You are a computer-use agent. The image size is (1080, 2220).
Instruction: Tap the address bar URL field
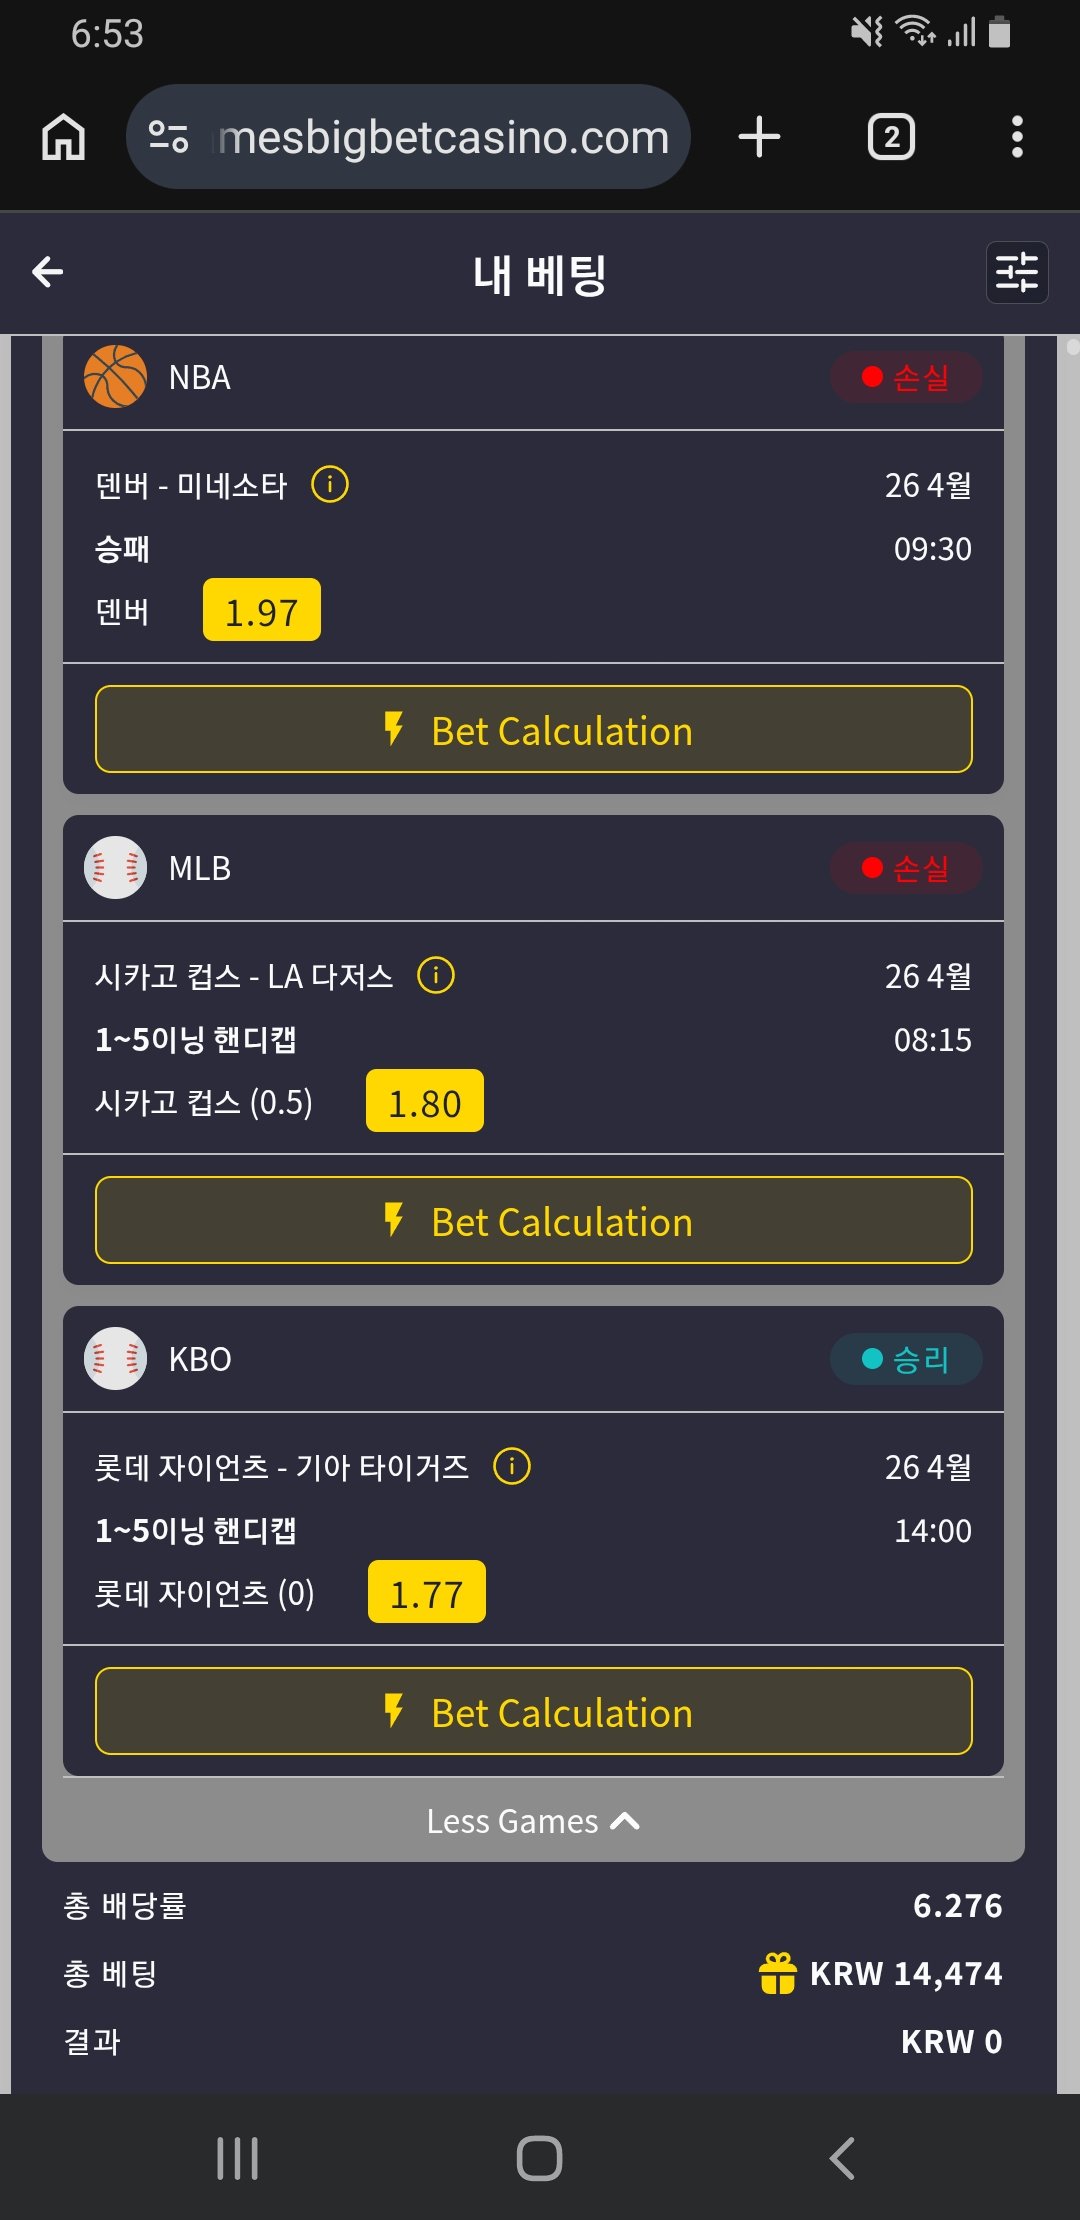click(x=442, y=137)
